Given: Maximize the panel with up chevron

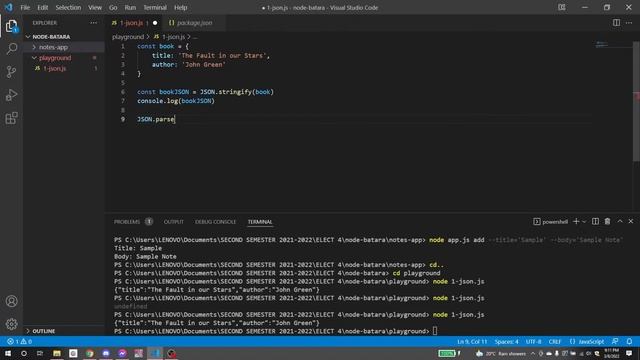Looking at the screenshot, I should (620, 221).
